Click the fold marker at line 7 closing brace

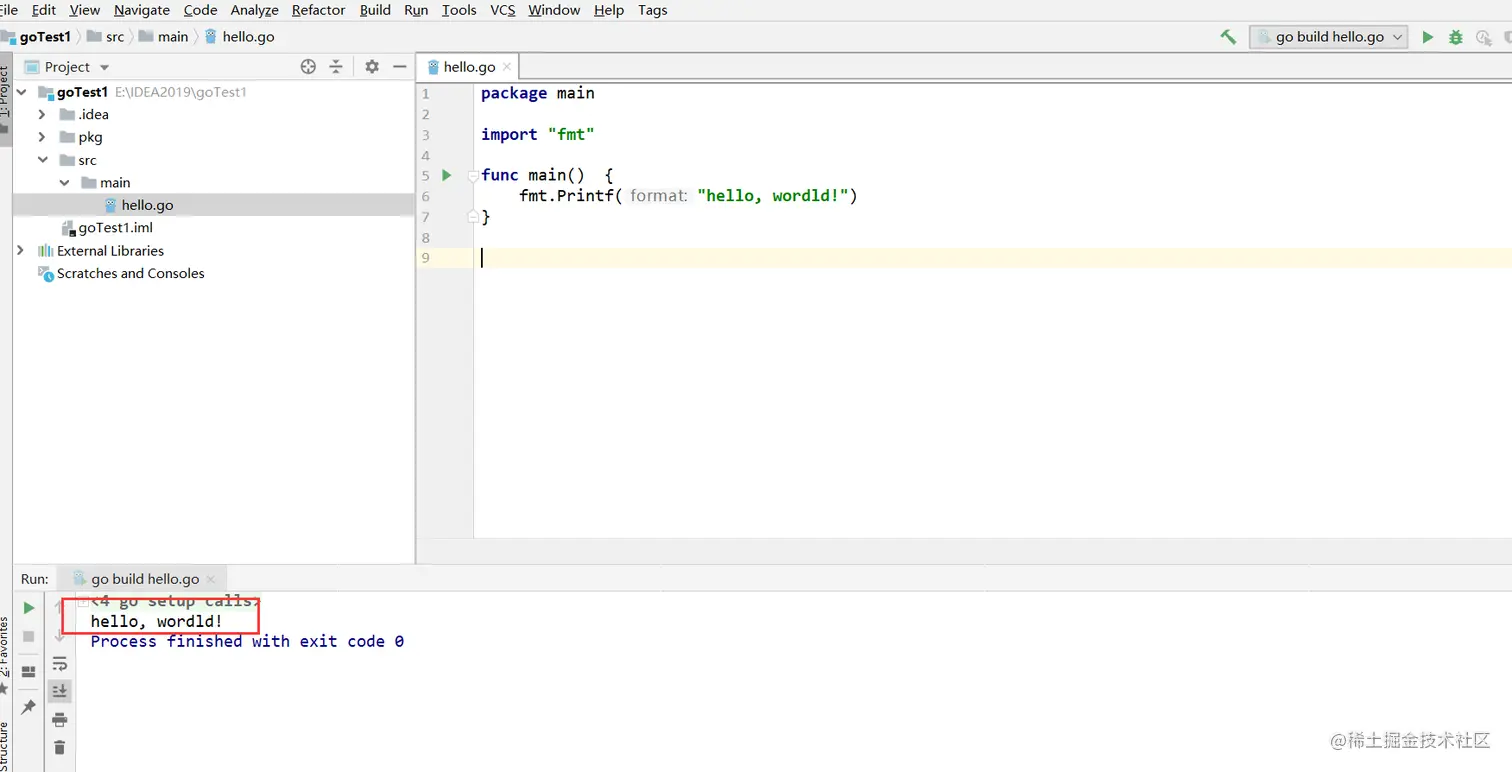(x=472, y=217)
